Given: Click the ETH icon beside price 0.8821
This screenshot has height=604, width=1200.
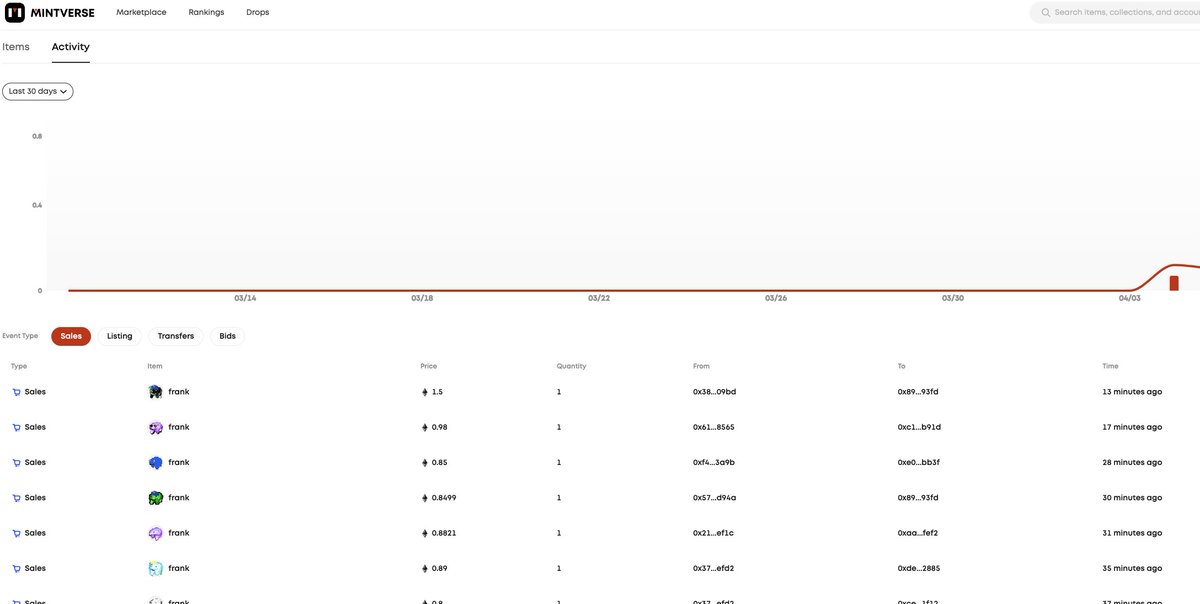Looking at the screenshot, I should (x=424, y=533).
